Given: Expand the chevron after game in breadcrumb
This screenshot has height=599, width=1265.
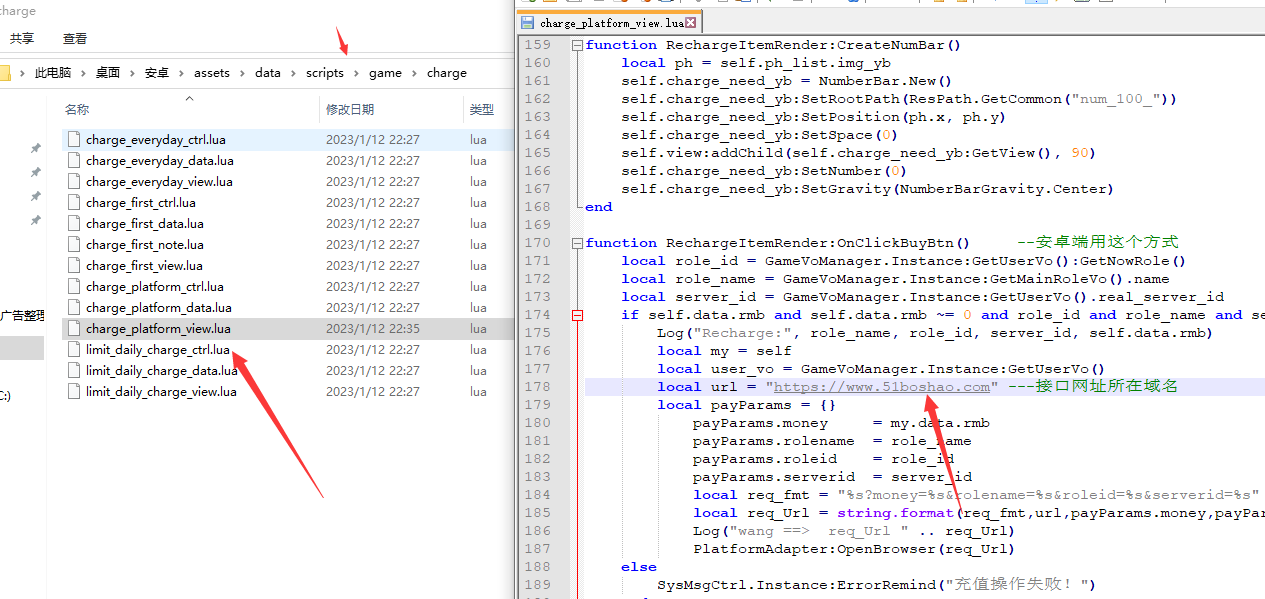Looking at the screenshot, I should coord(414,73).
